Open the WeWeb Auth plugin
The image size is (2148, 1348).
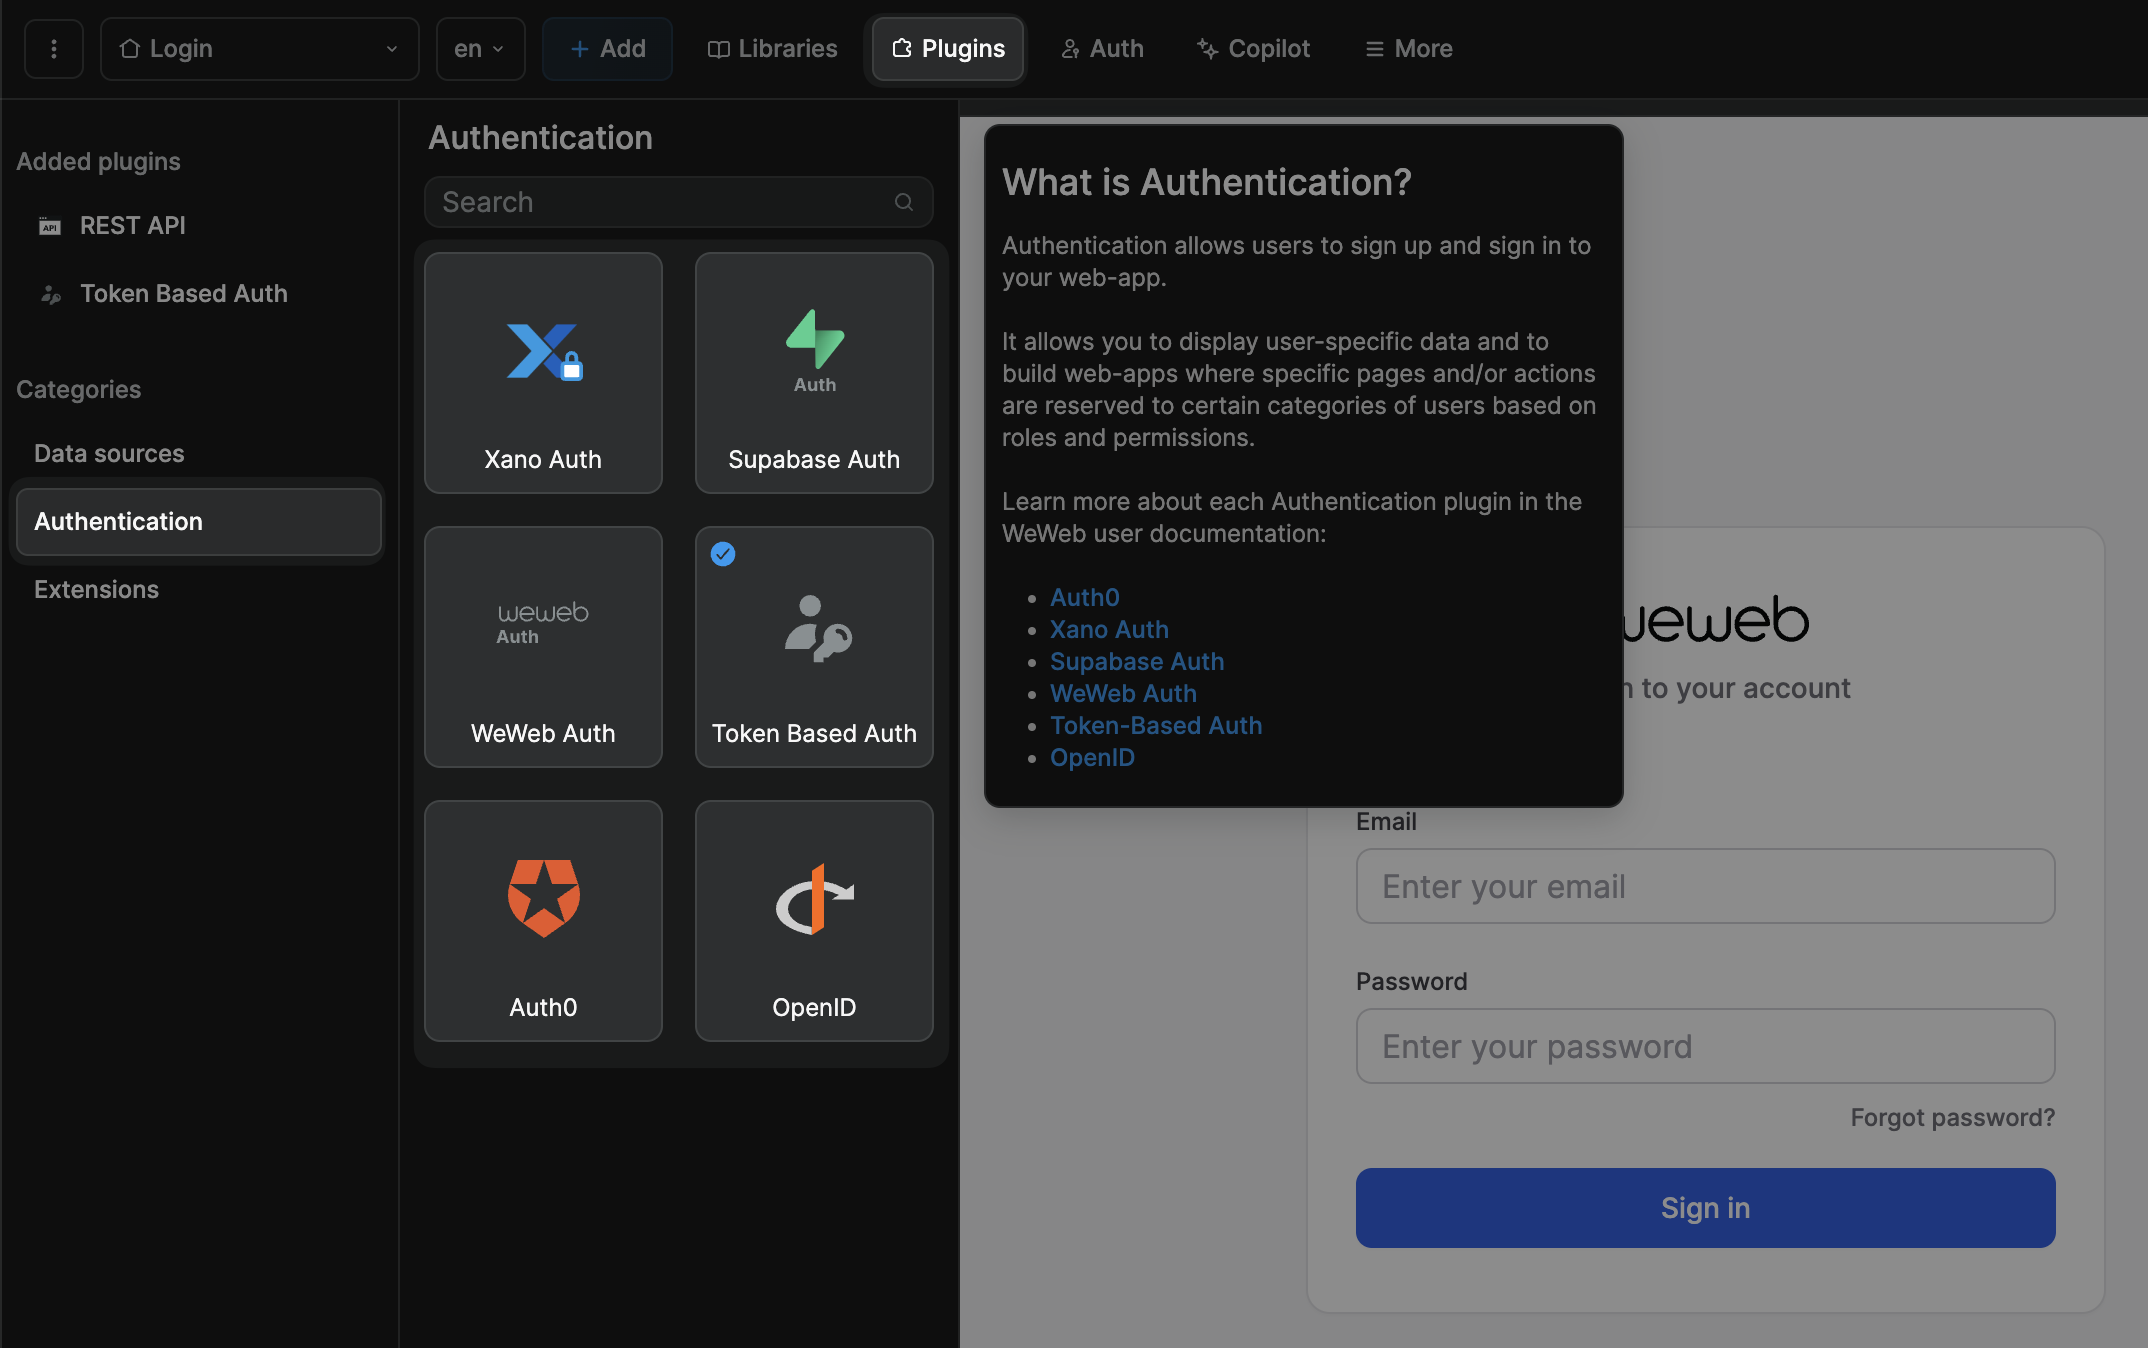click(542, 647)
